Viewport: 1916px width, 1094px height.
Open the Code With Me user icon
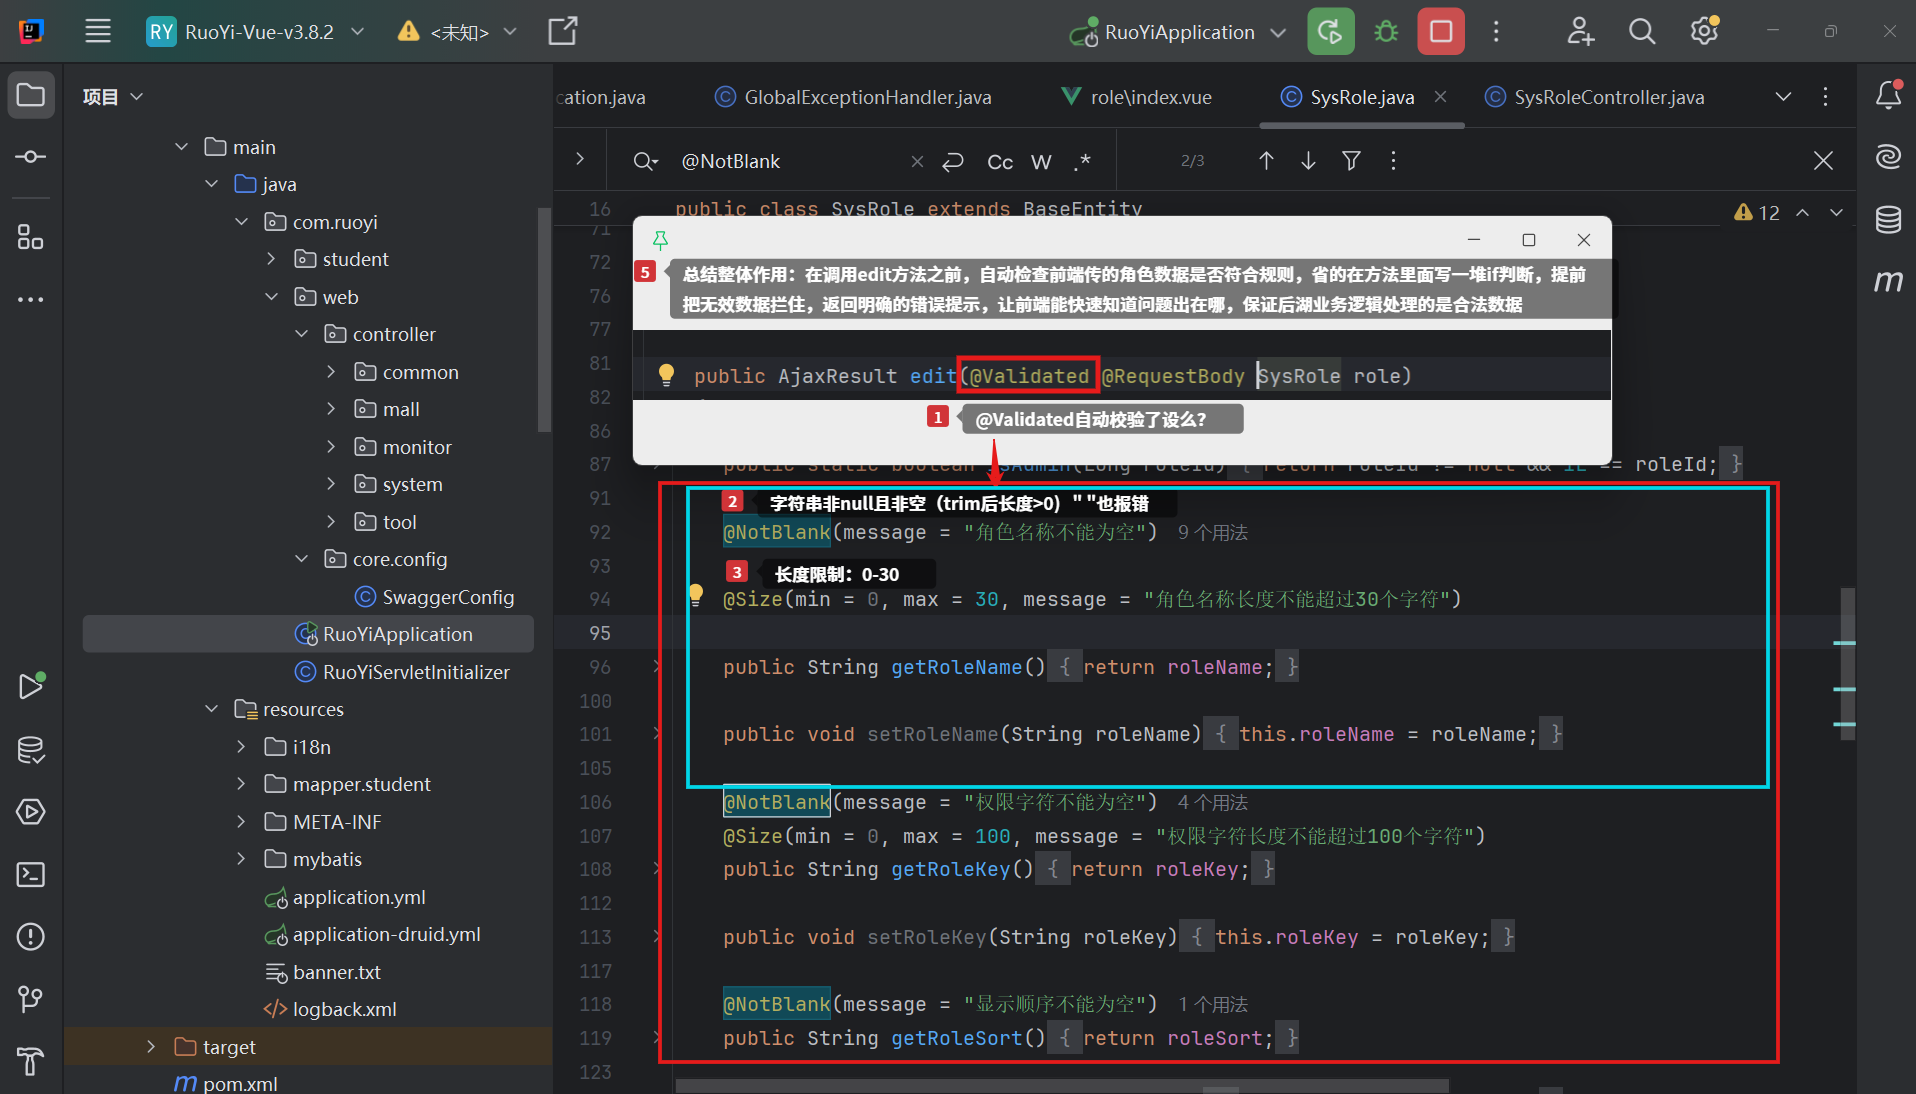1580,32
